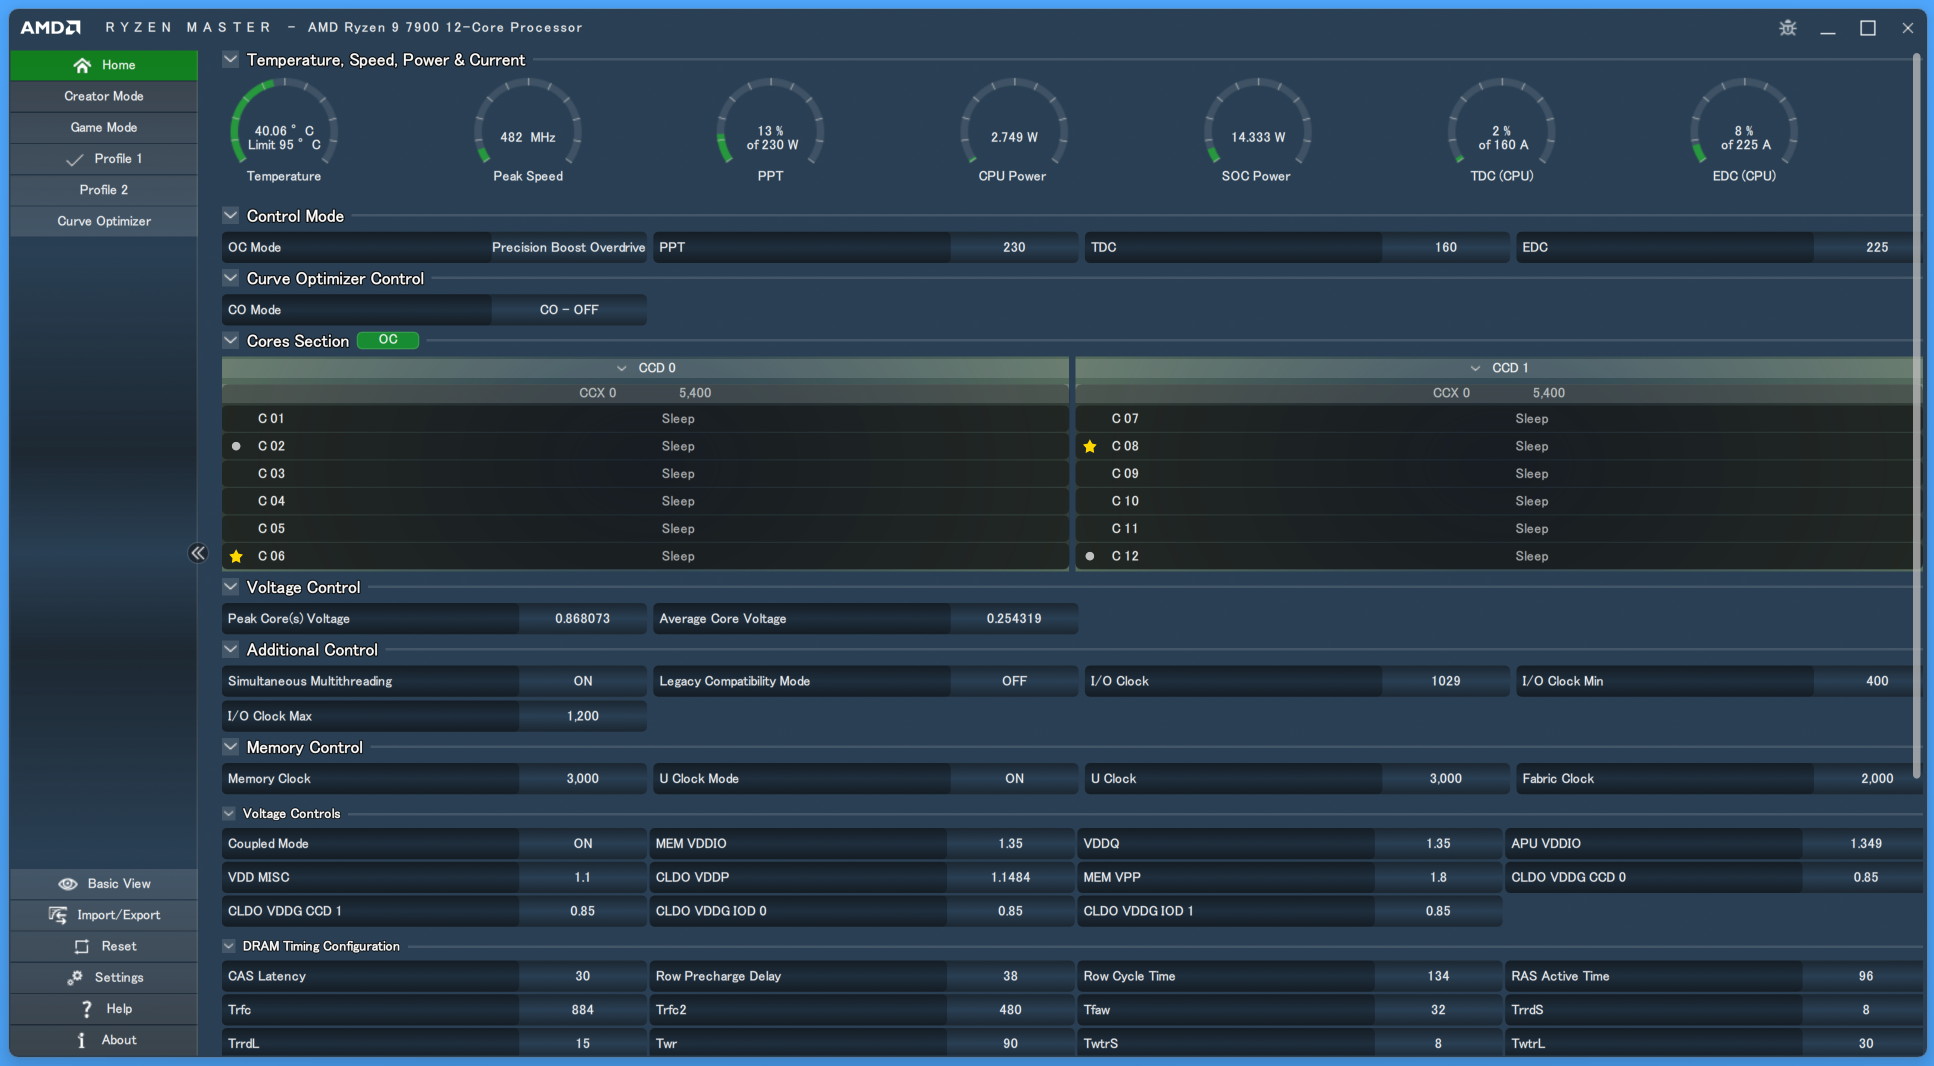Open Game Mode profile
Viewport: 1934px width, 1066px height.
tap(104, 127)
